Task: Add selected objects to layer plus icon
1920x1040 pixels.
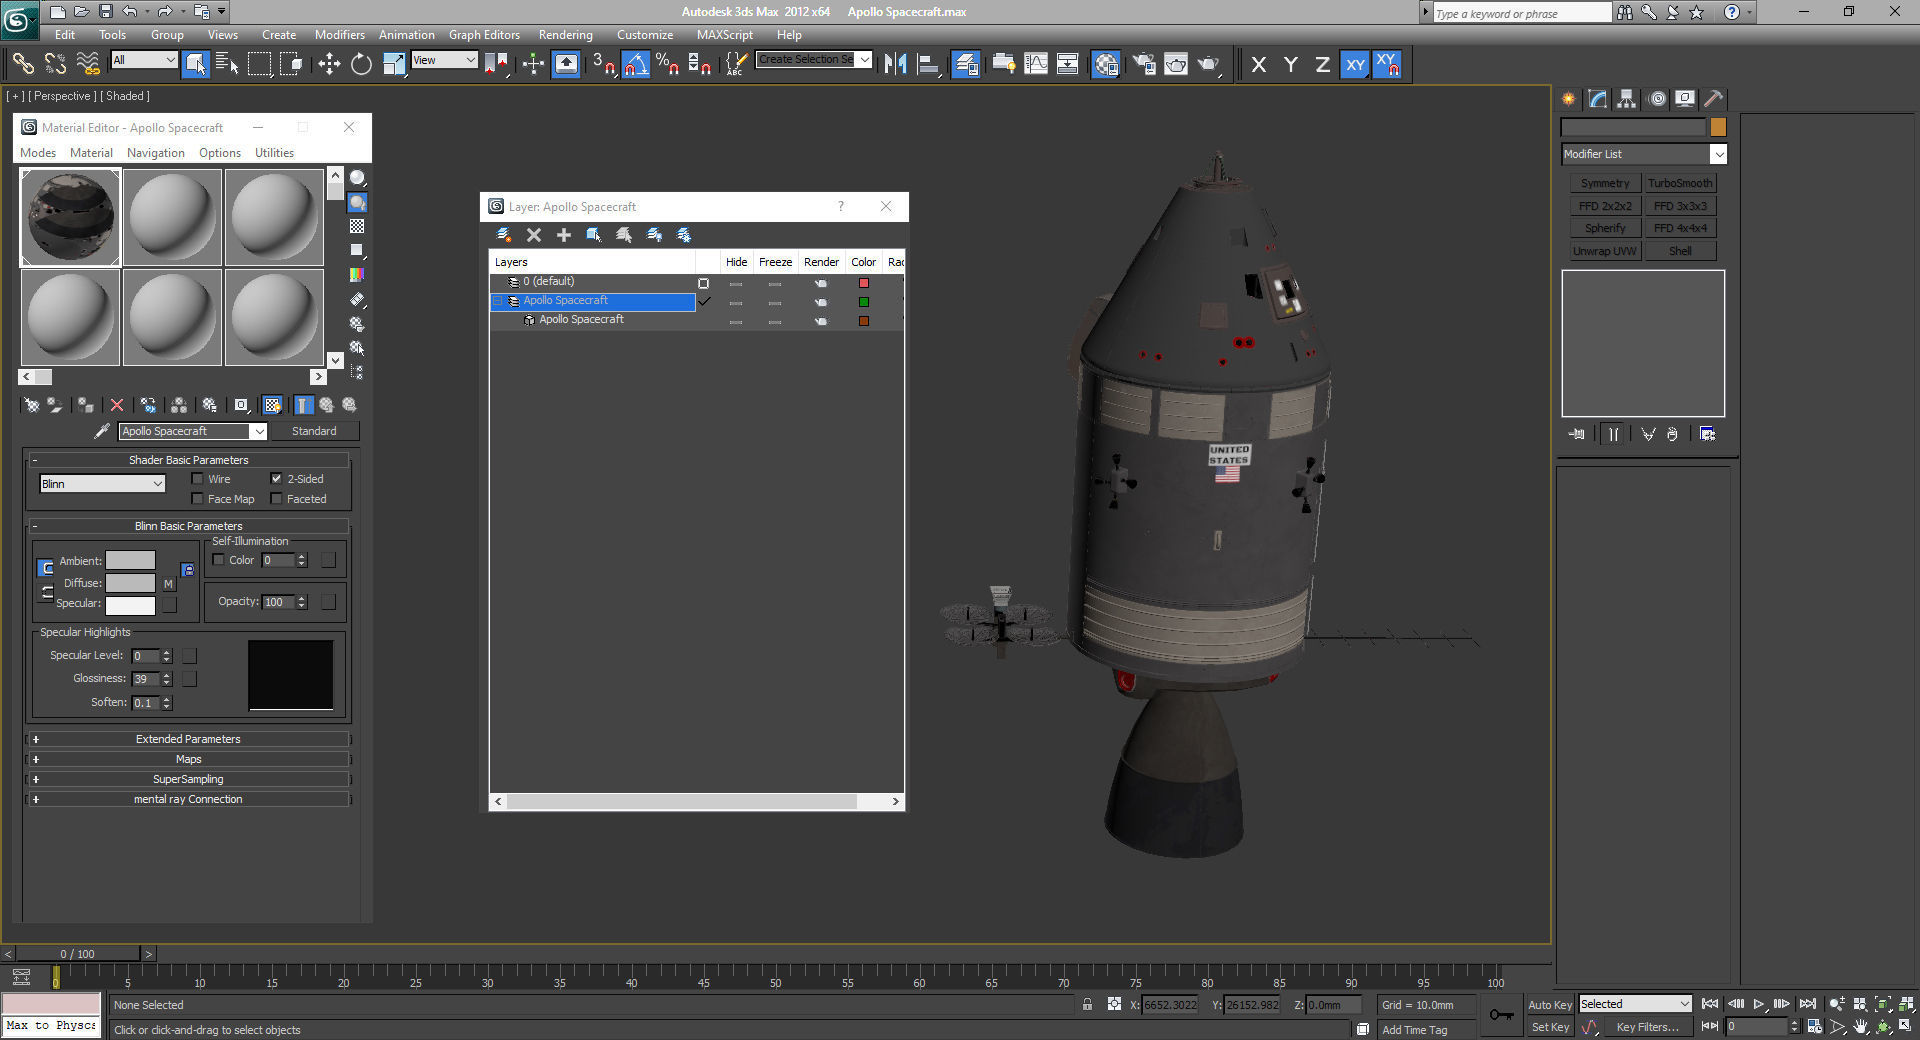Action: tap(564, 235)
